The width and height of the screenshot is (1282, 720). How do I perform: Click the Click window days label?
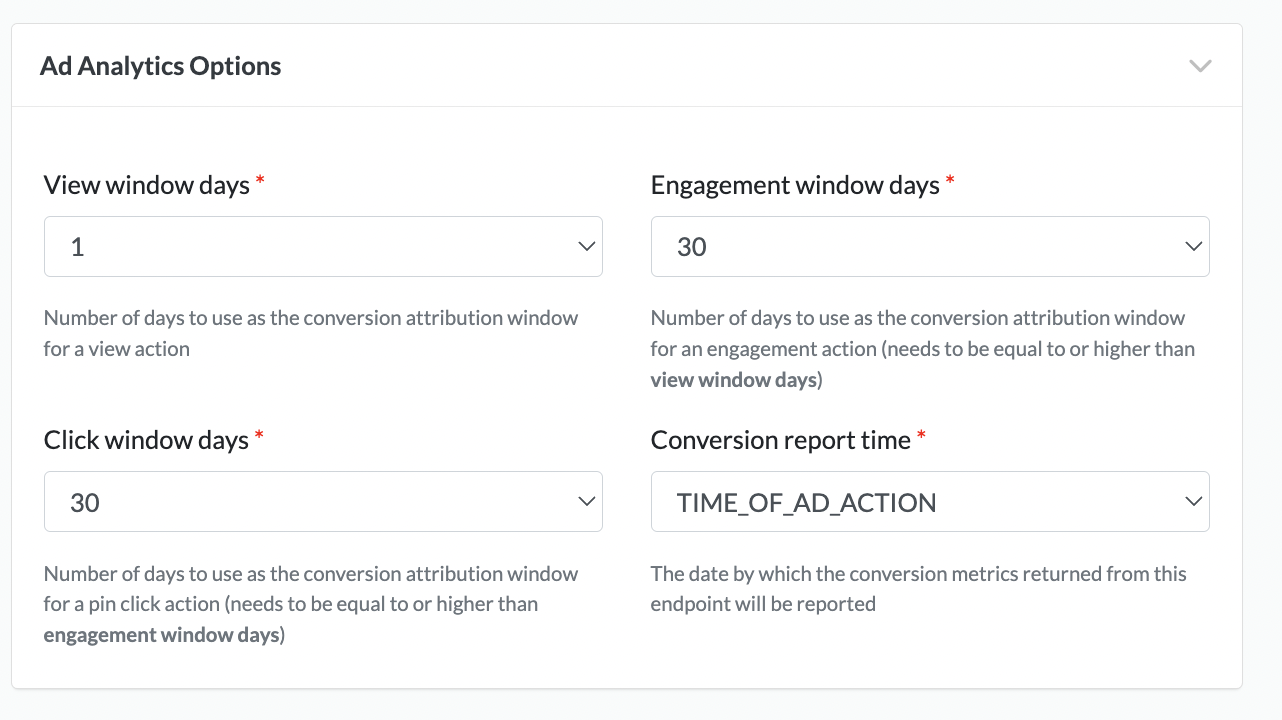146,440
